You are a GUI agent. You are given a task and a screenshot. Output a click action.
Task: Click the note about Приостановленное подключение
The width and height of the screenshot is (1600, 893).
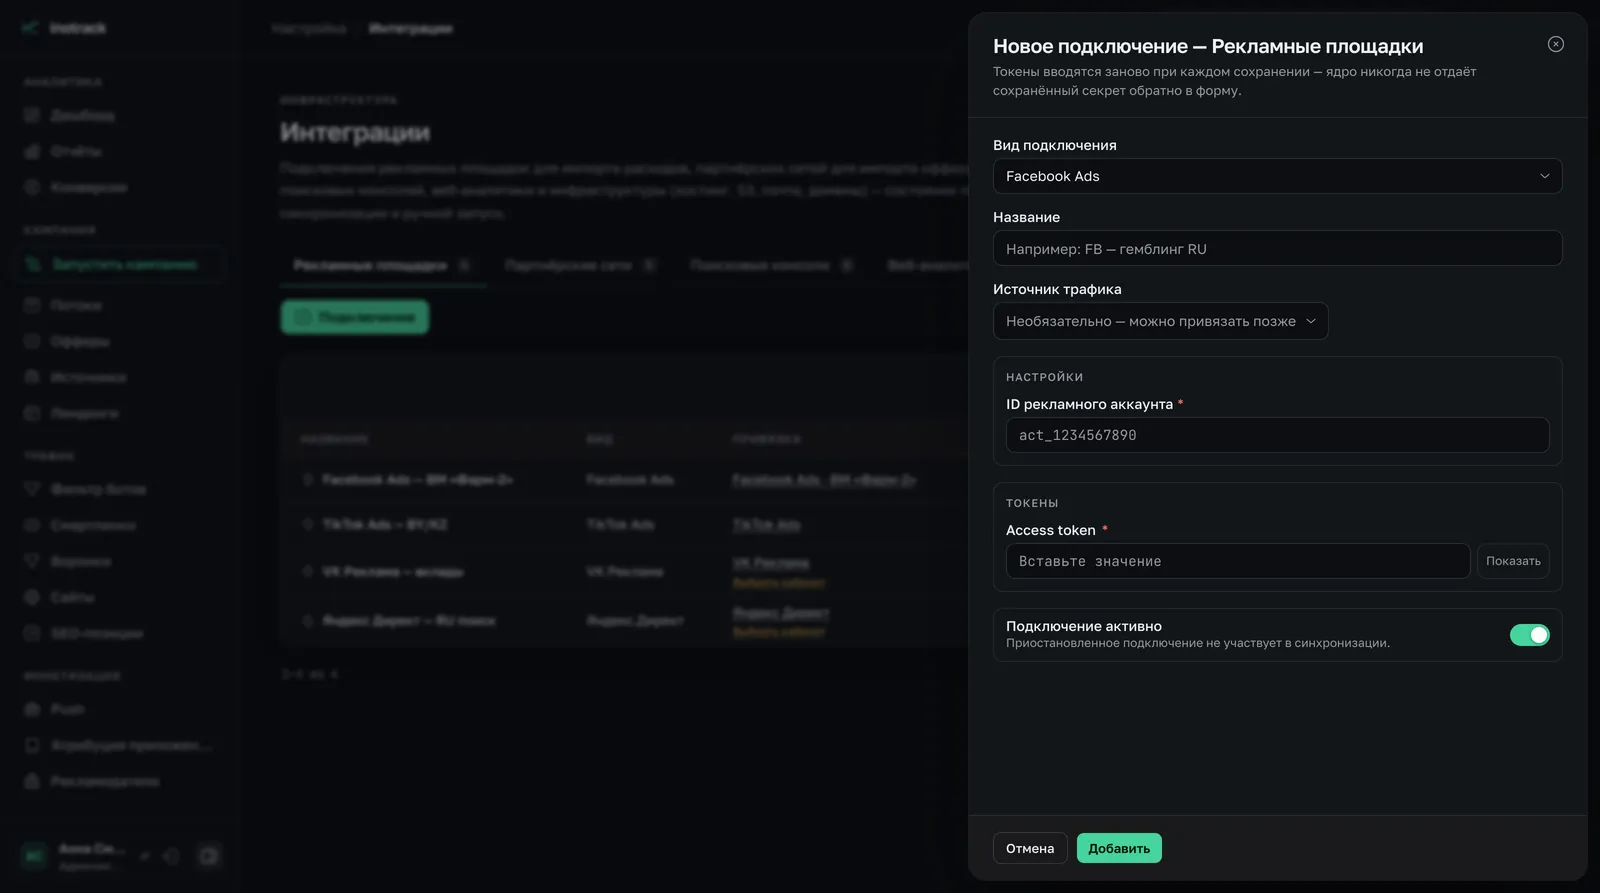(1198, 643)
